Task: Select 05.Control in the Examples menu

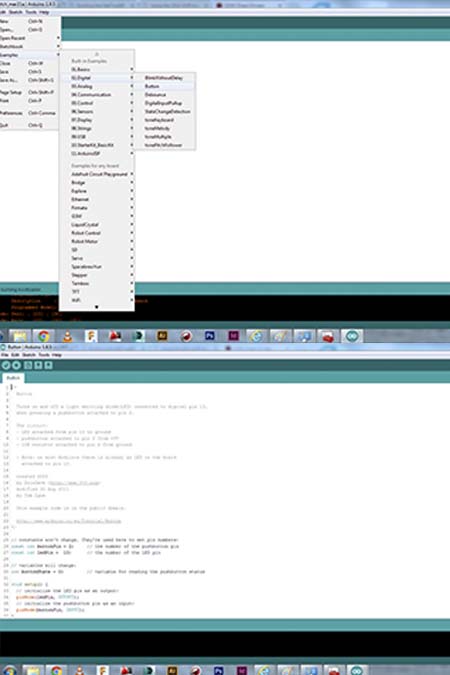Action: click(x=97, y=103)
